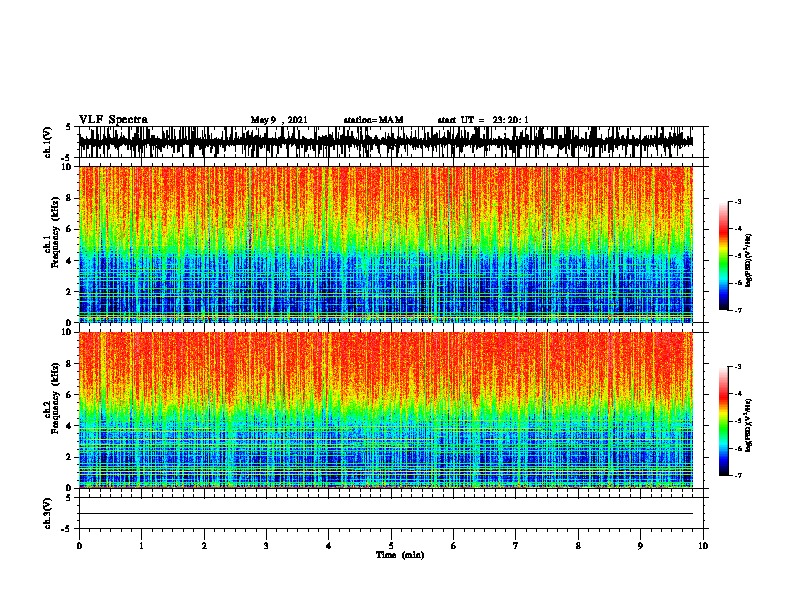Click the "4" kHz tick on ch.1 spectrogram
Screen dimensions: 792x612
(x=70, y=261)
